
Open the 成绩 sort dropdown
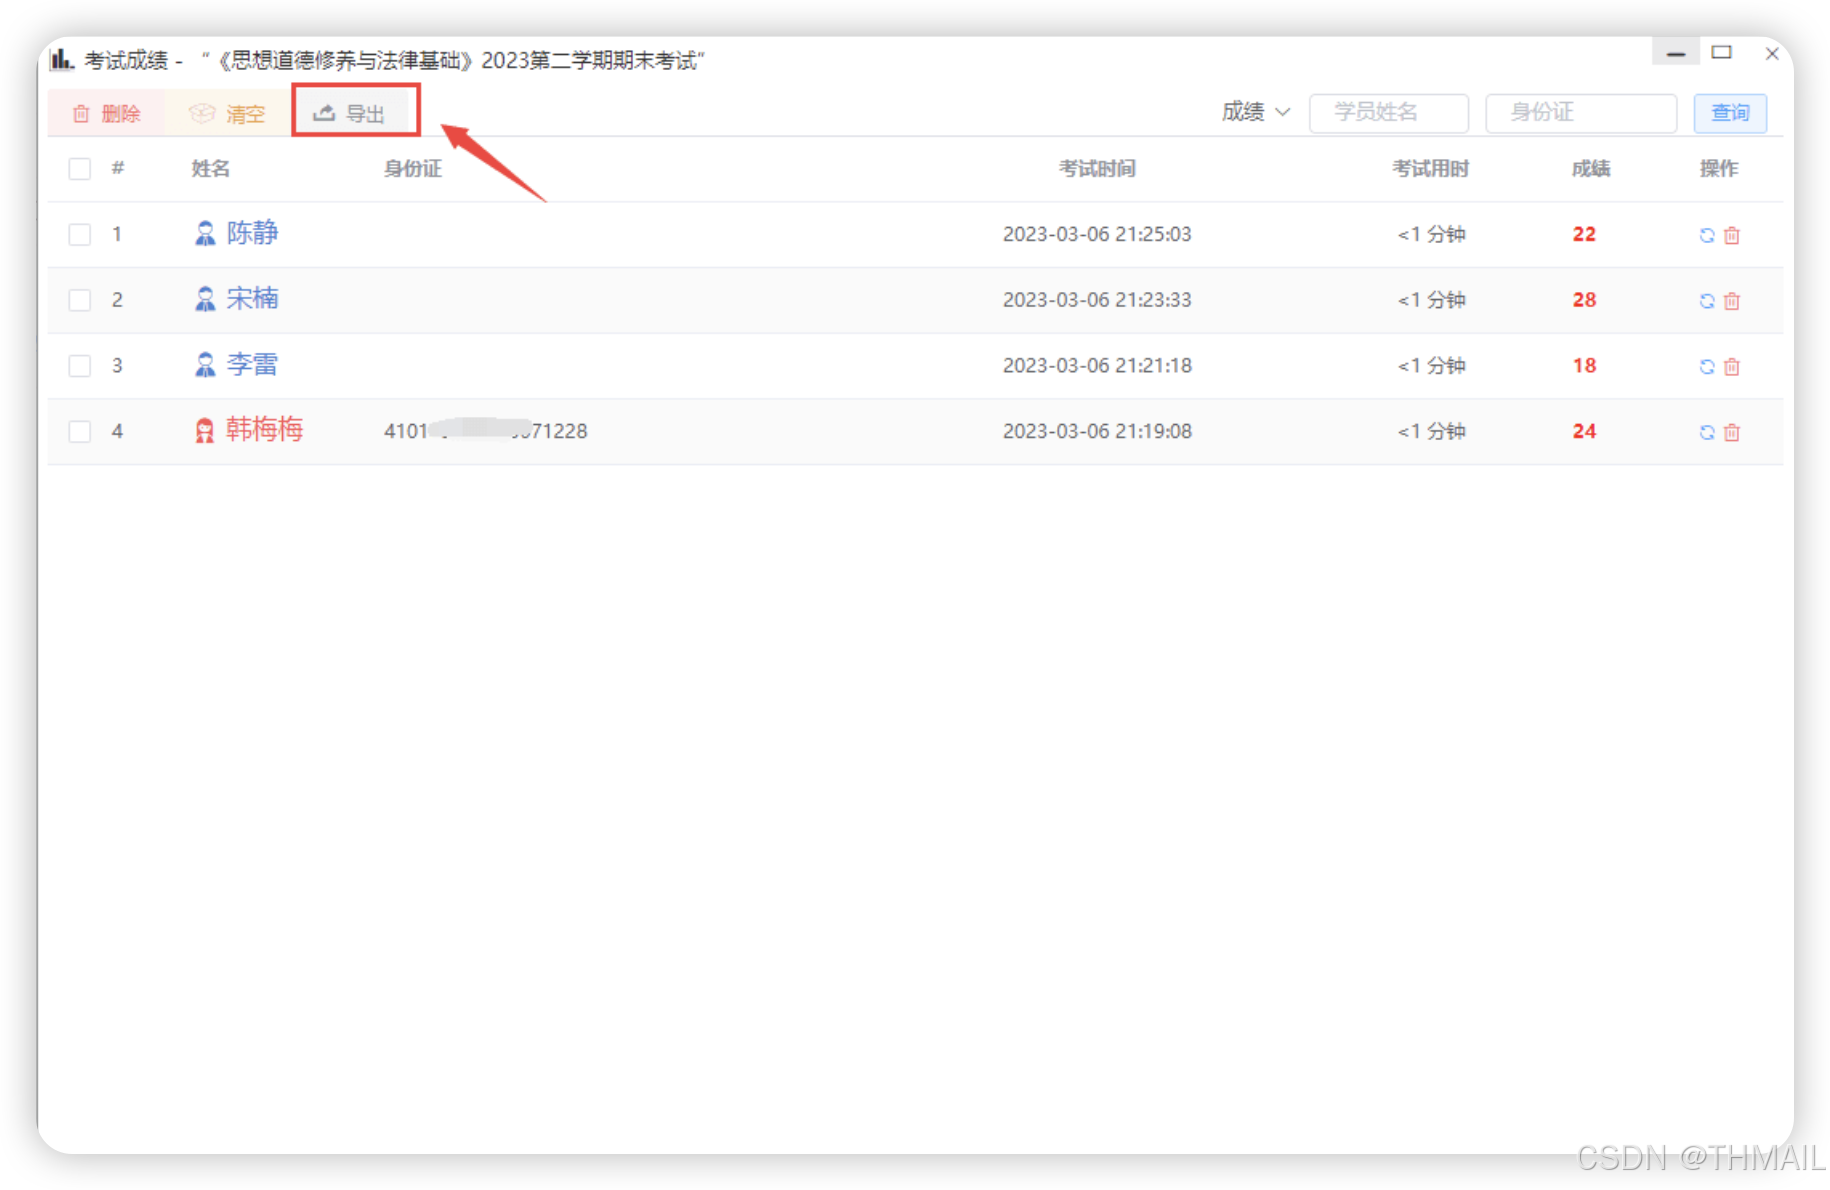(1255, 112)
